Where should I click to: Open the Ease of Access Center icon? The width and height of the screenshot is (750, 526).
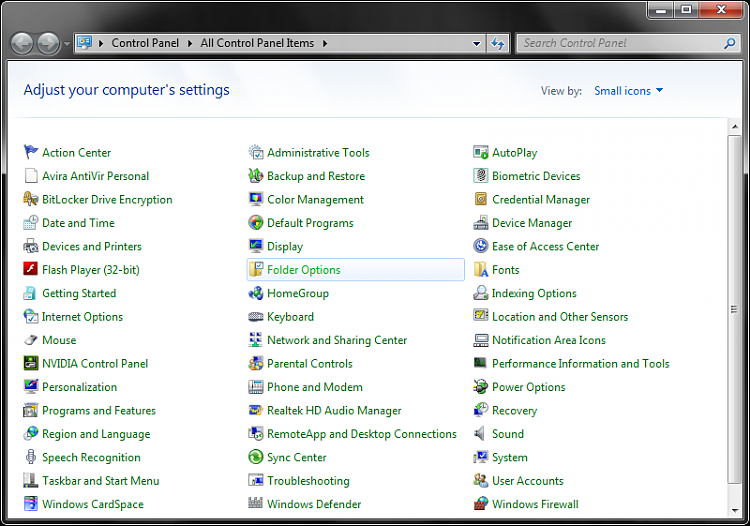[x=481, y=246]
